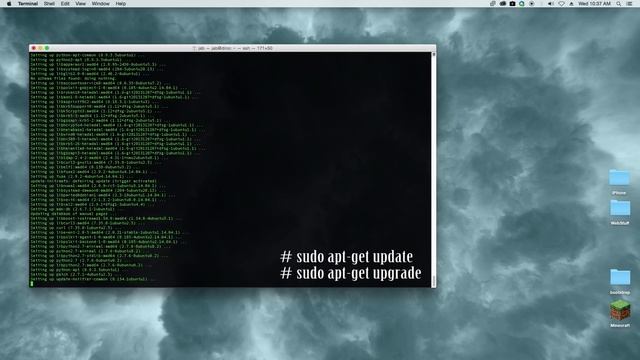Open the bootstrap folder on the desktop

pos(620,277)
